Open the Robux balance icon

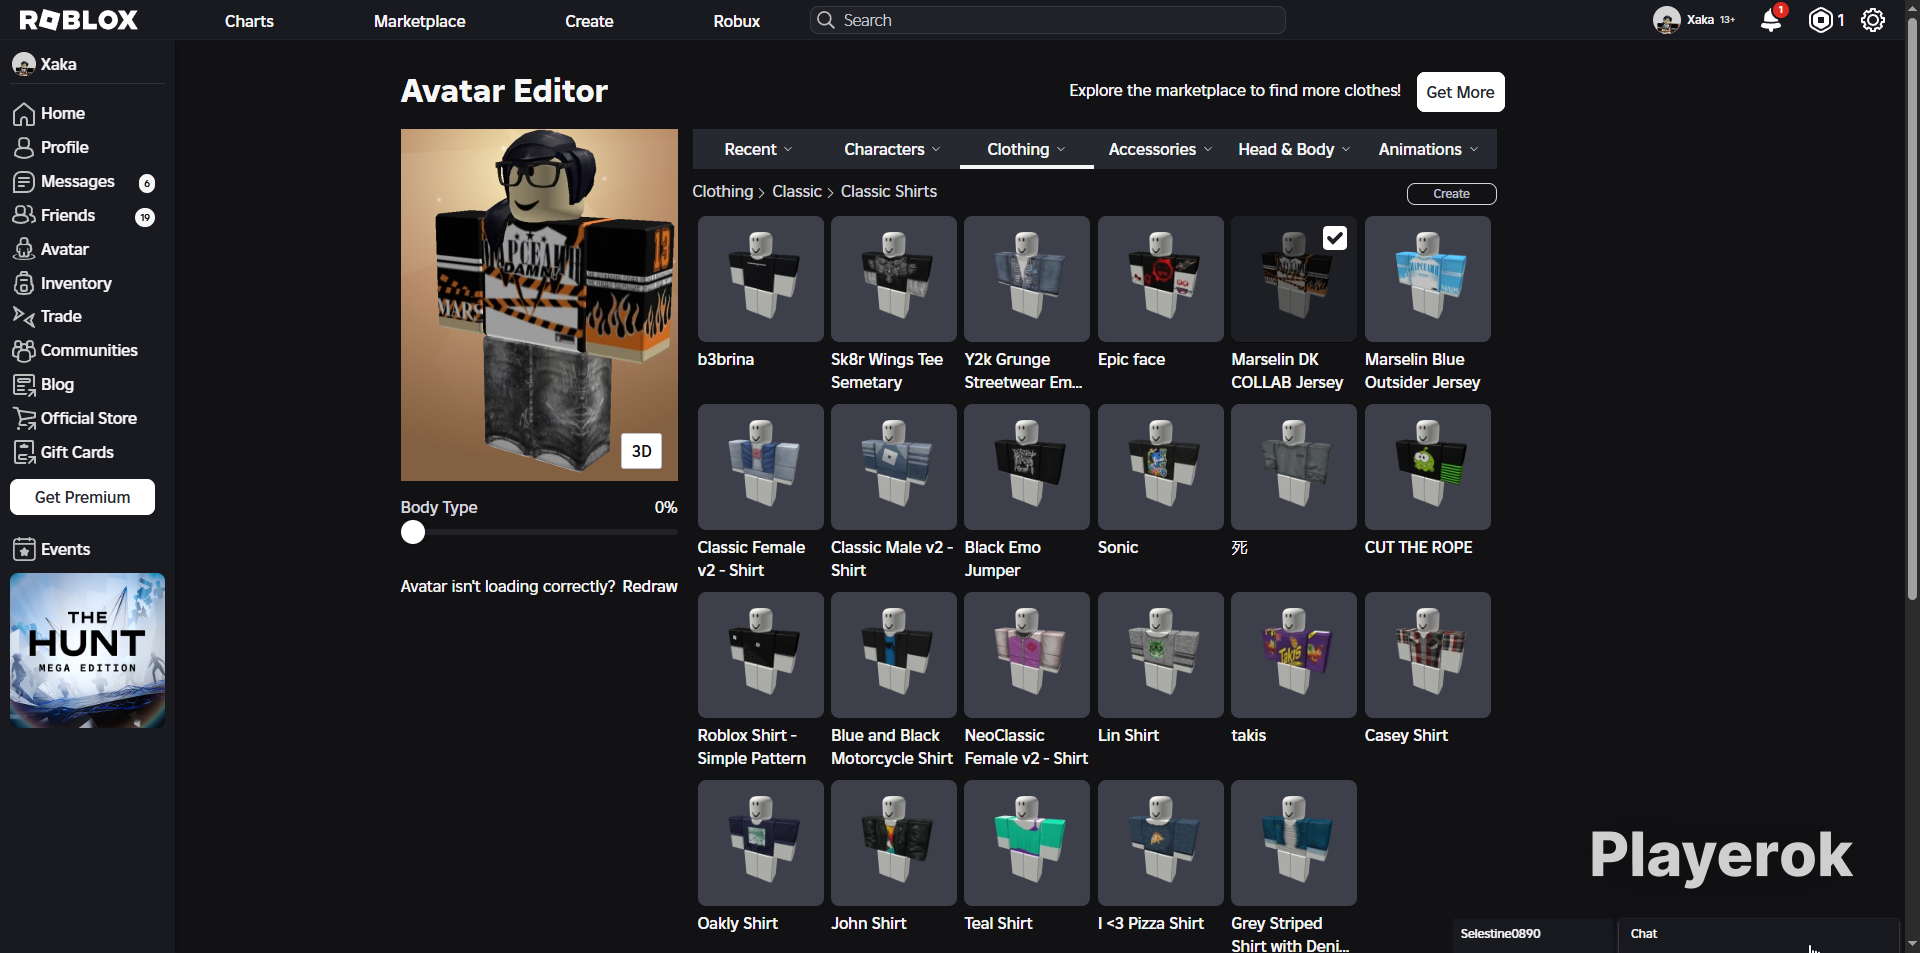pos(1821,20)
